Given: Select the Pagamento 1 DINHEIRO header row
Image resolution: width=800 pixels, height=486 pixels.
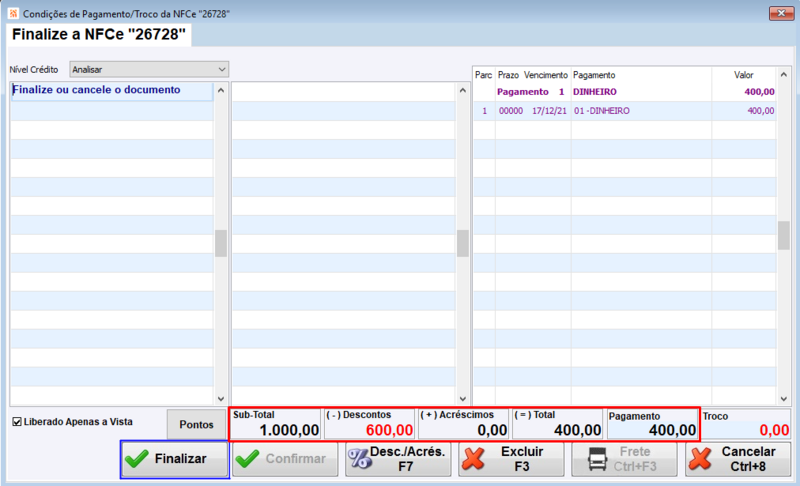Looking at the screenshot, I should (624, 92).
